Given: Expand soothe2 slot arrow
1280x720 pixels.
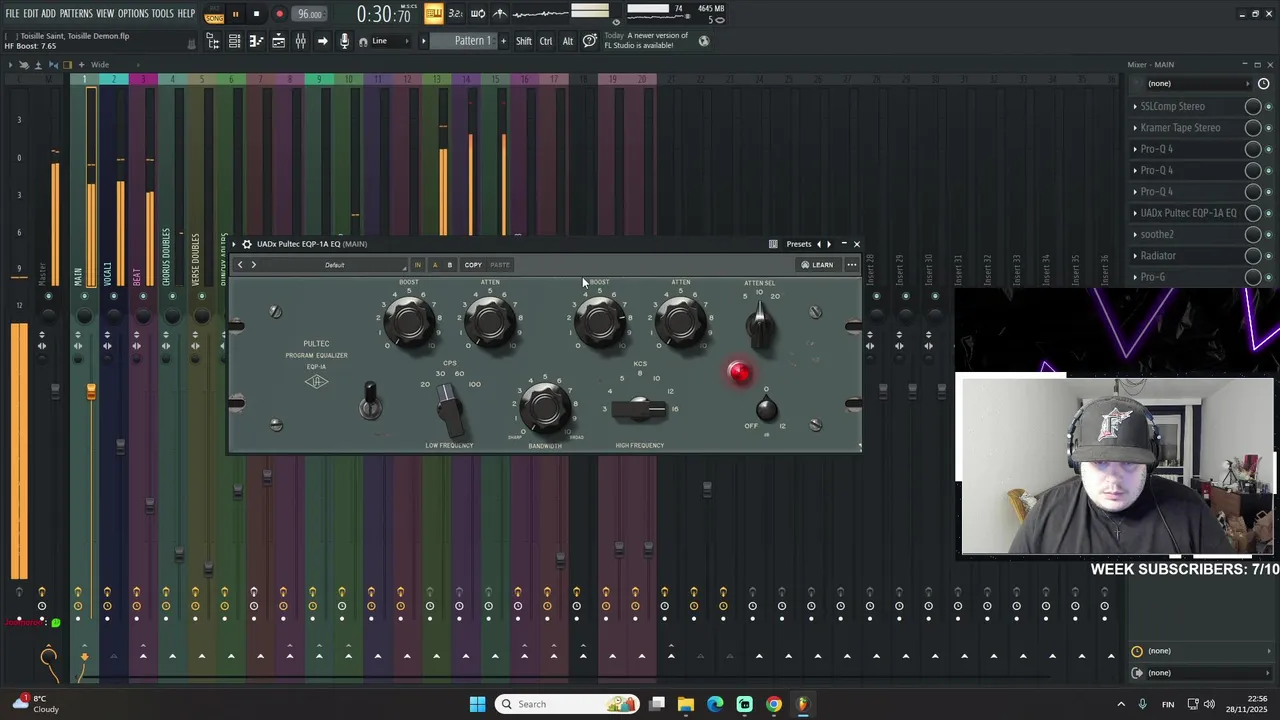Looking at the screenshot, I should click(1135, 235).
